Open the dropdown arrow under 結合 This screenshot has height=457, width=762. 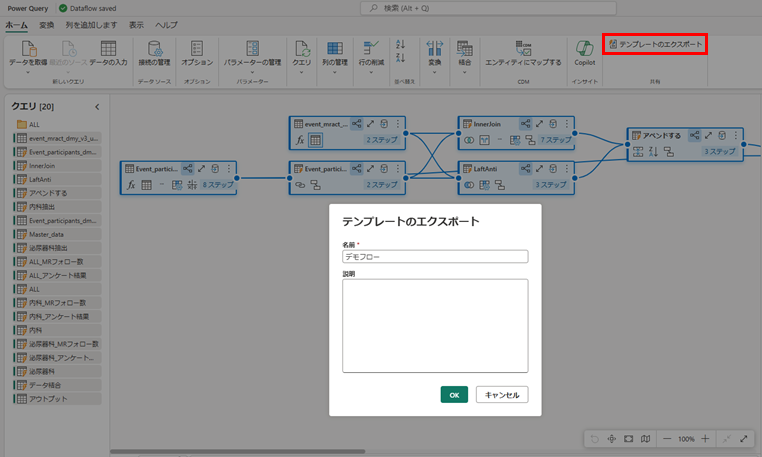click(x=465, y=72)
